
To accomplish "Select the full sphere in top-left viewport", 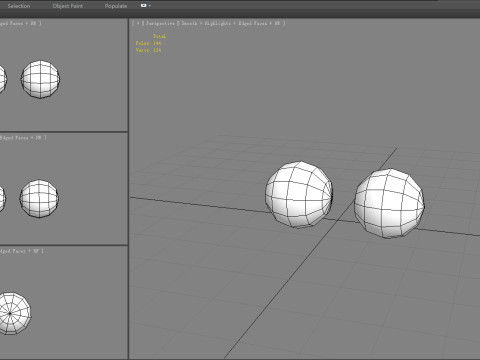I will (x=40, y=79).
